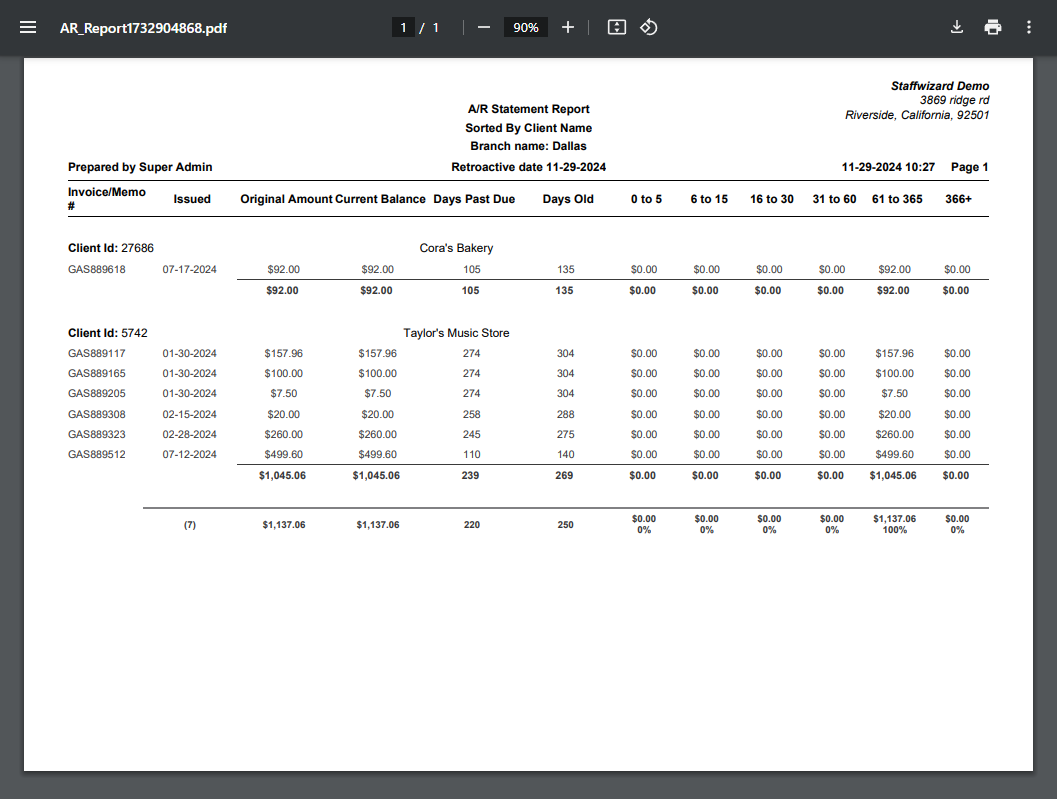Select invoice GAS889512 in the list
Screen dimensions: 1057x799
click(97, 454)
